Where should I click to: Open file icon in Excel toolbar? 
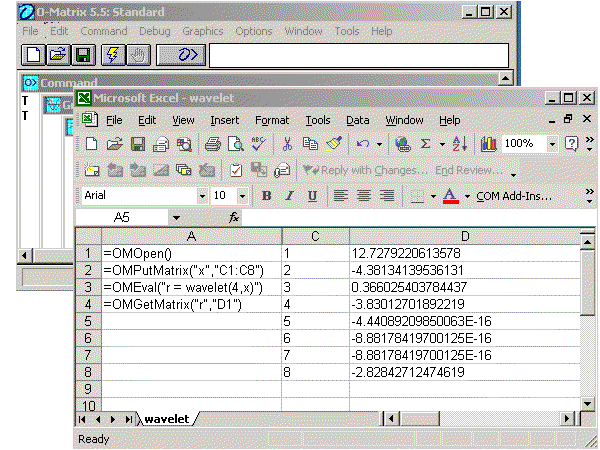click(115, 145)
